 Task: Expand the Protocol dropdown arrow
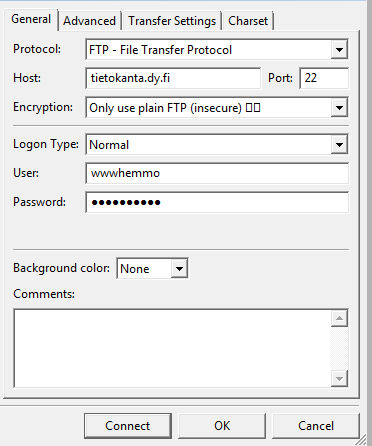pos(339,50)
